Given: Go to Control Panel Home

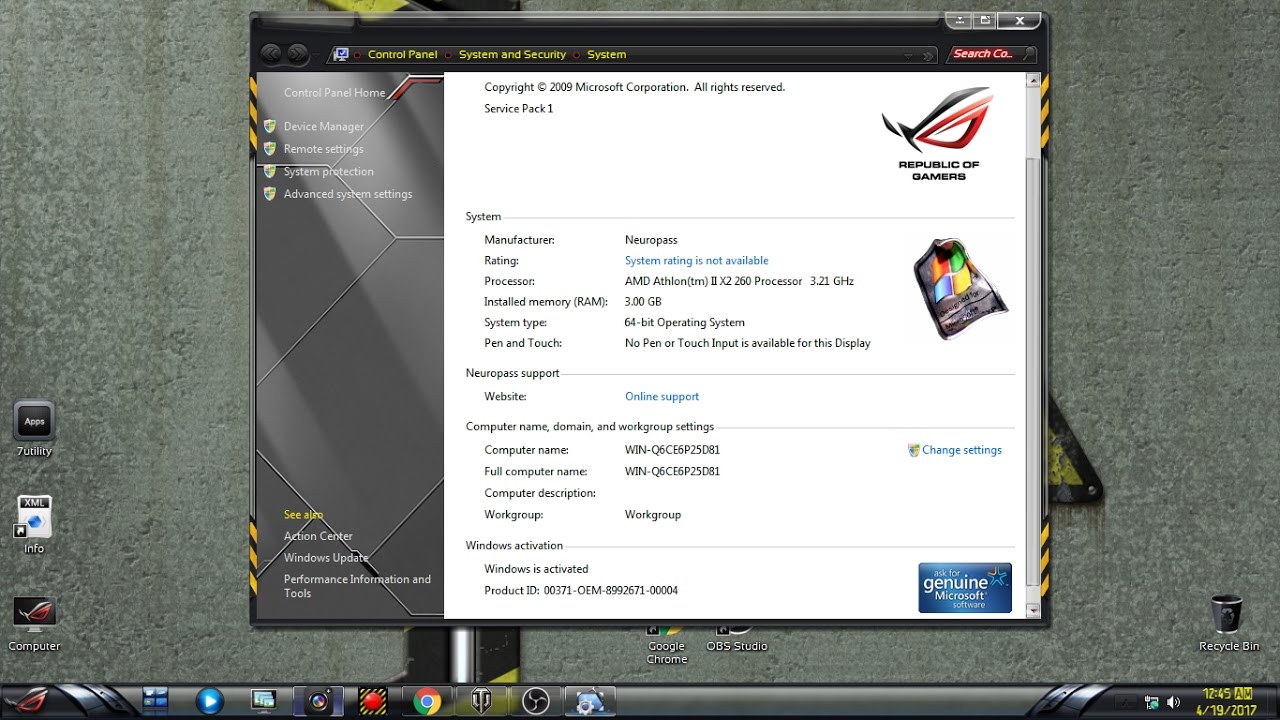Looking at the screenshot, I should point(334,93).
